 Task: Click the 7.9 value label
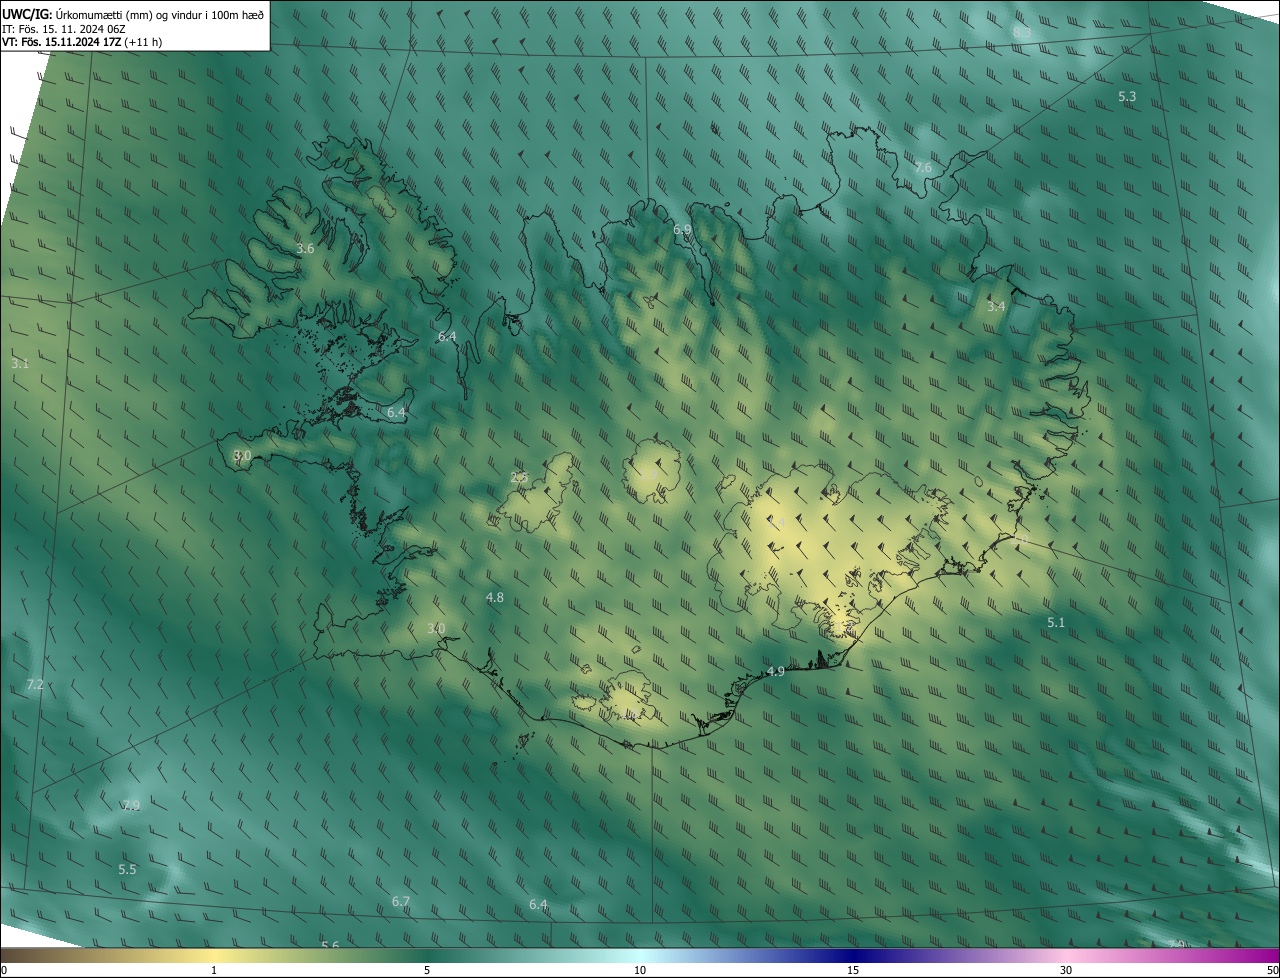pyautogui.click(x=131, y=806)
